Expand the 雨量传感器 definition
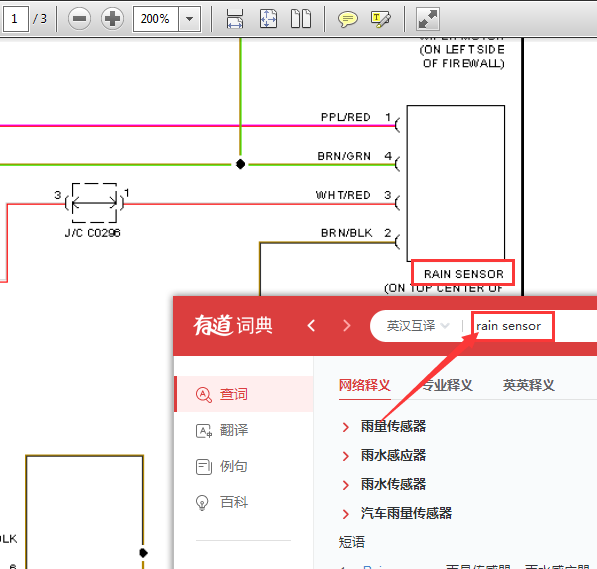This screenshot has height=569, width=597. [x=346, y=427]
